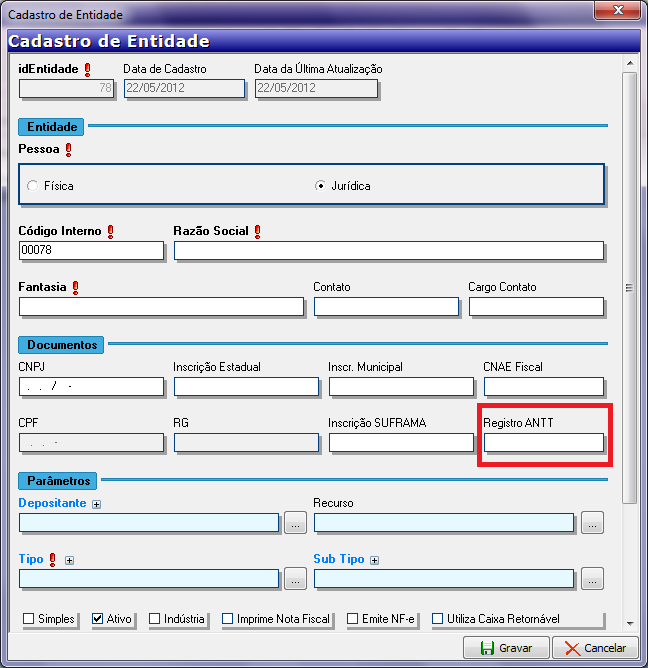648x668 pixels.
Task: Click the Cancelar button
Action: tap(595, 648)
